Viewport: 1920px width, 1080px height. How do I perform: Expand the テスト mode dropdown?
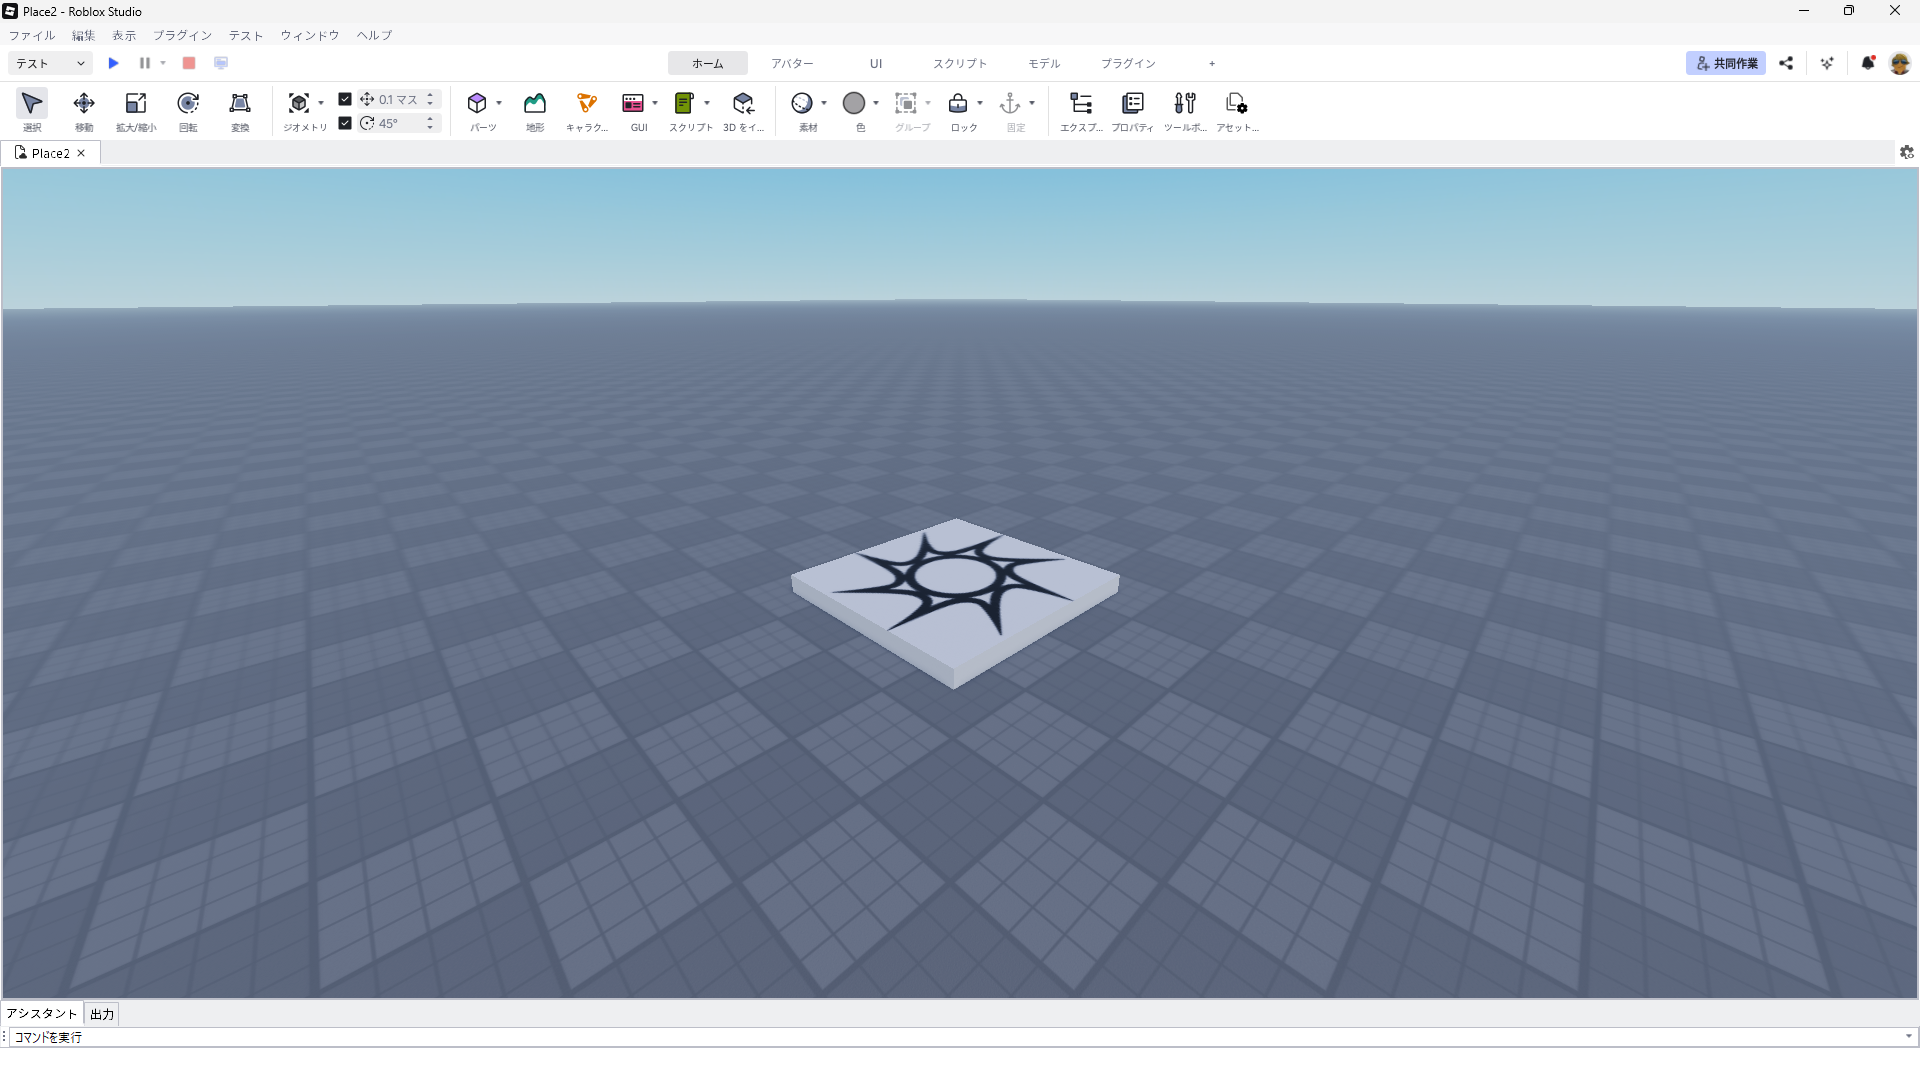(50, 63)
